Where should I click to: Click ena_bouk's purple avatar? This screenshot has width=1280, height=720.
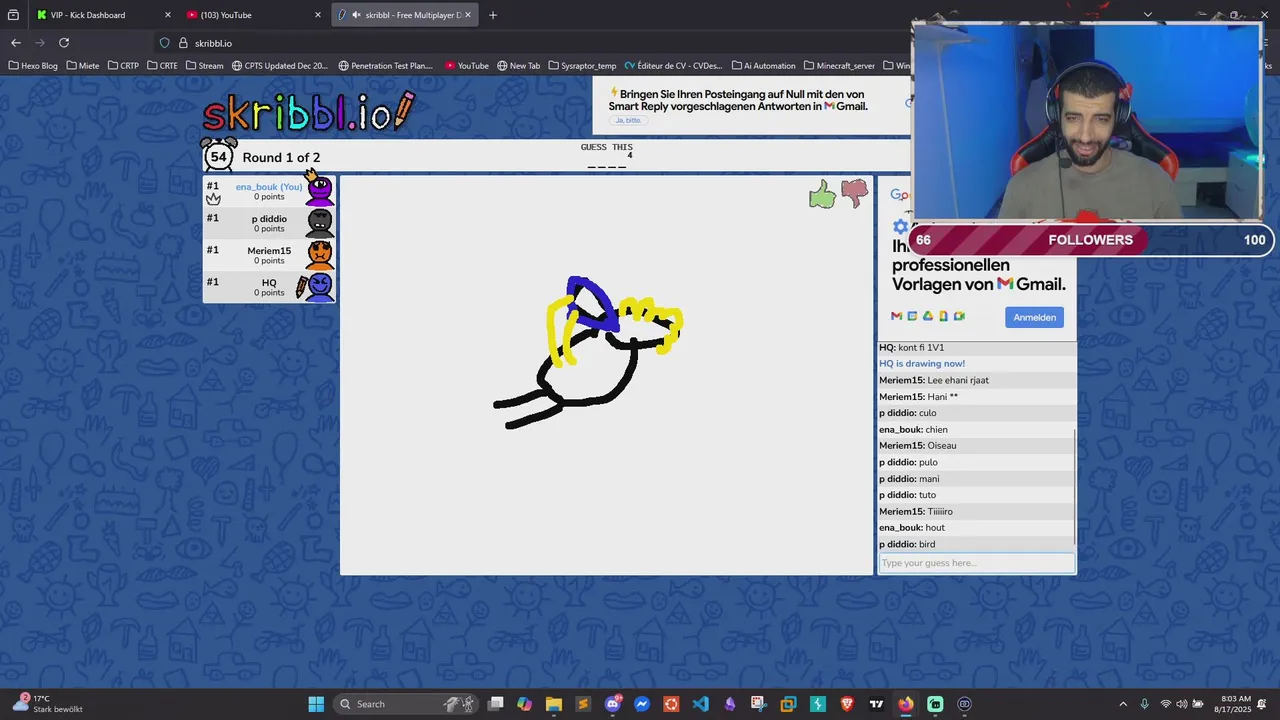[x=319, y=191]
